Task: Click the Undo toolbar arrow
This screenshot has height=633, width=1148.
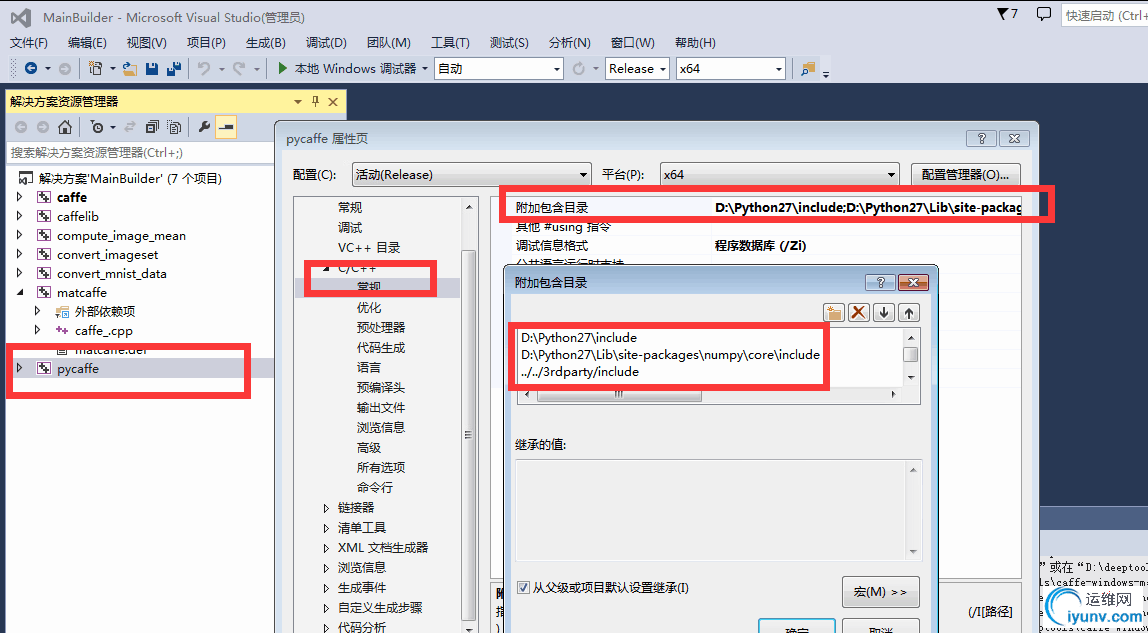Action: pos(204,69)
